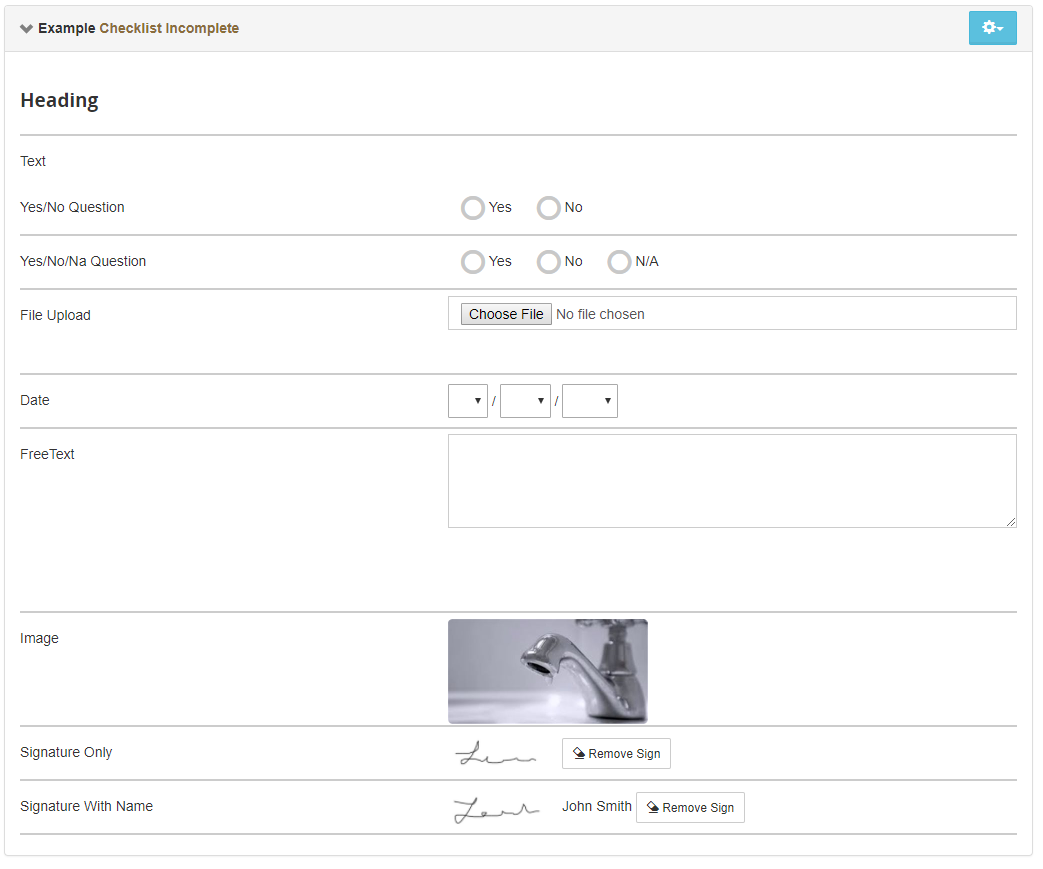Click Remove Sign for Signature Only
The image size is (1043, 869).
click(616, 754)
